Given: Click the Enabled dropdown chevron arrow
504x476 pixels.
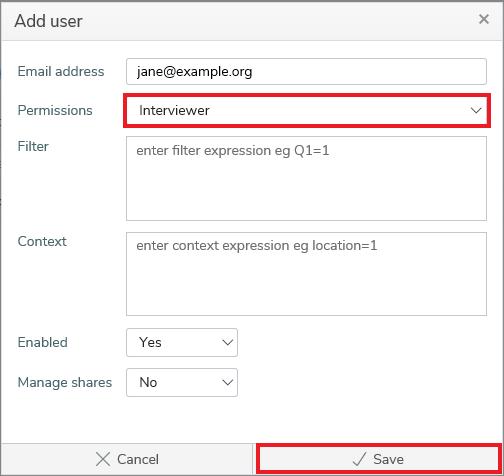Looking at the screenshot, I should click(227, 342).
